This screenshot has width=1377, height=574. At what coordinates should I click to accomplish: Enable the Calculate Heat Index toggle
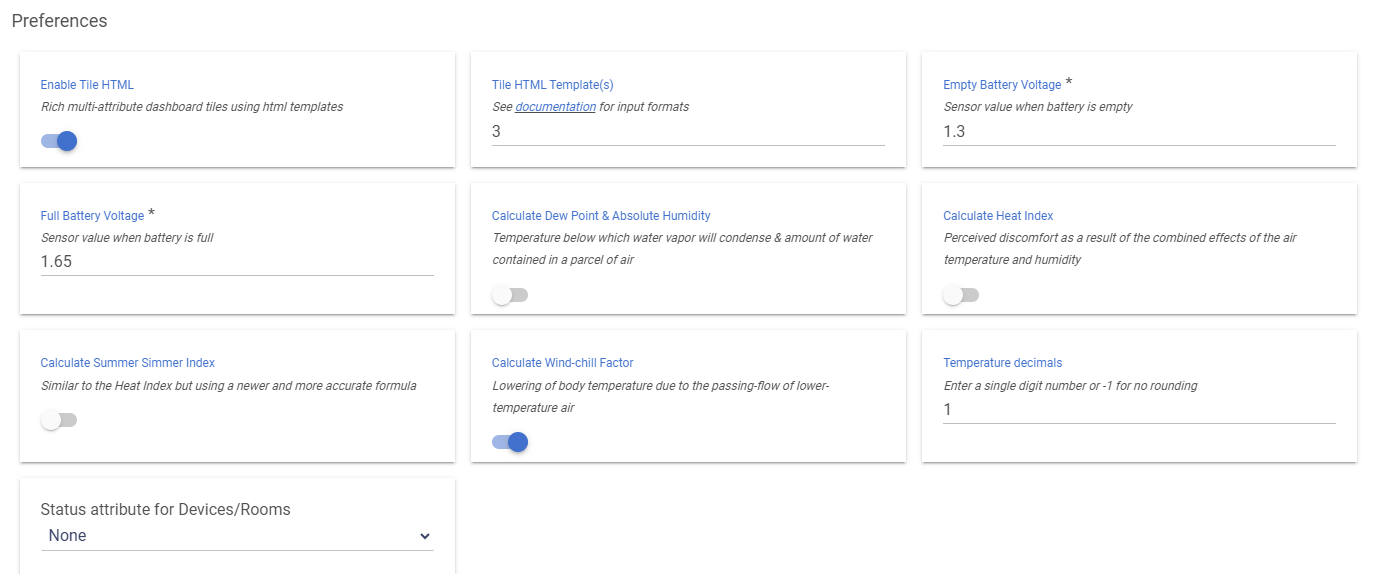pyautogui.click(x=961, y=295)
